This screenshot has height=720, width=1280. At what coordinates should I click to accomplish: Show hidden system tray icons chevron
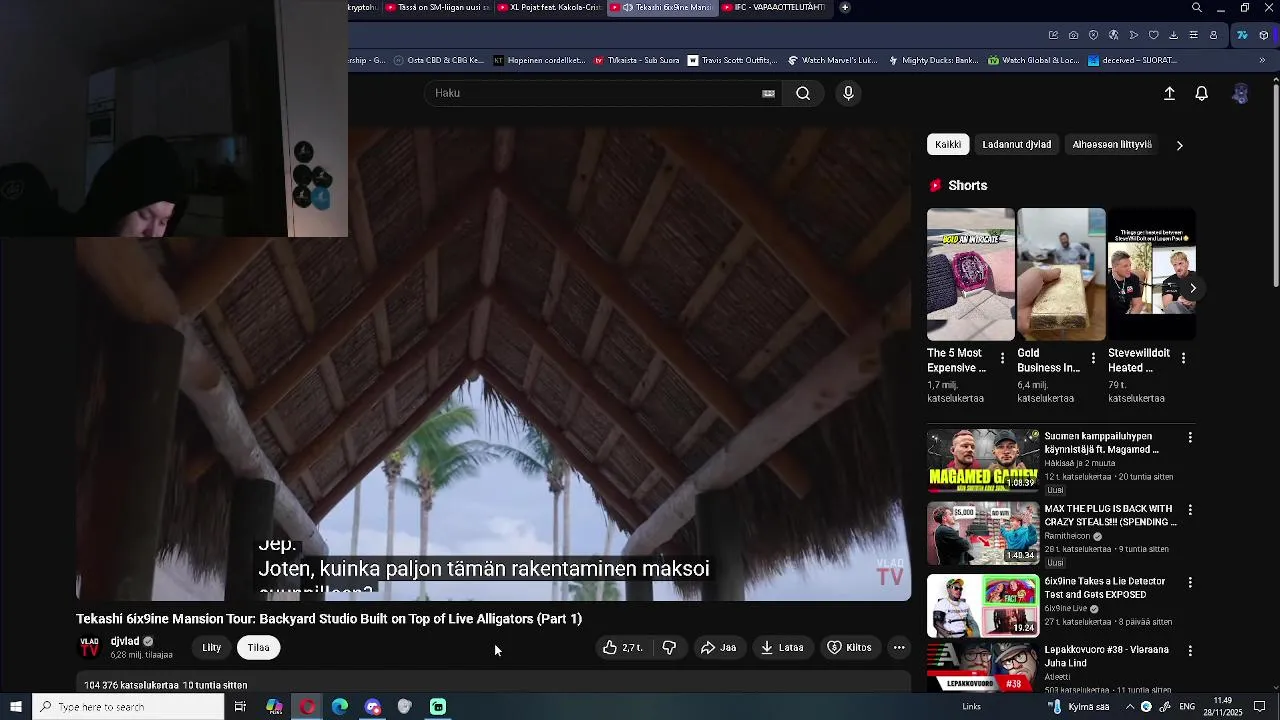click(1130, 707)
